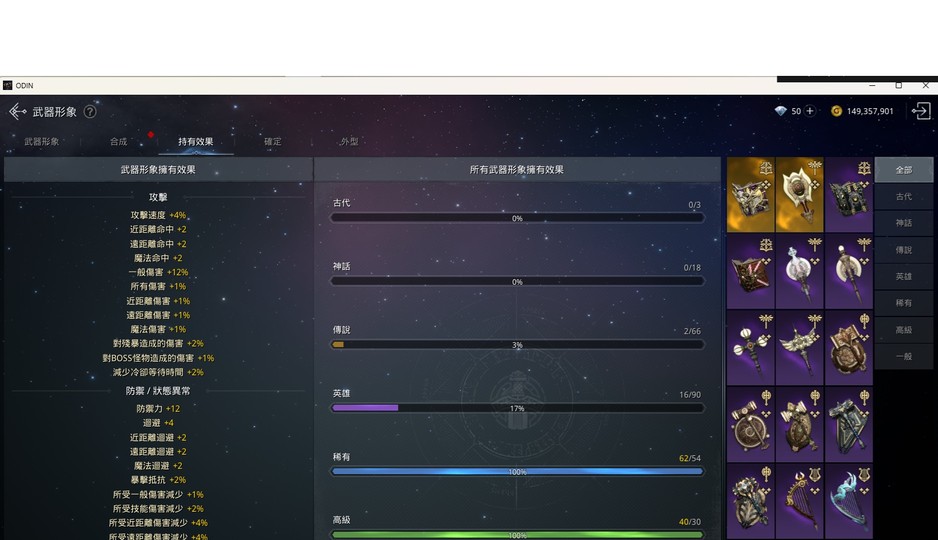Filter skins by 全部 category
The image size is (938, 540).
click(903, 170)
